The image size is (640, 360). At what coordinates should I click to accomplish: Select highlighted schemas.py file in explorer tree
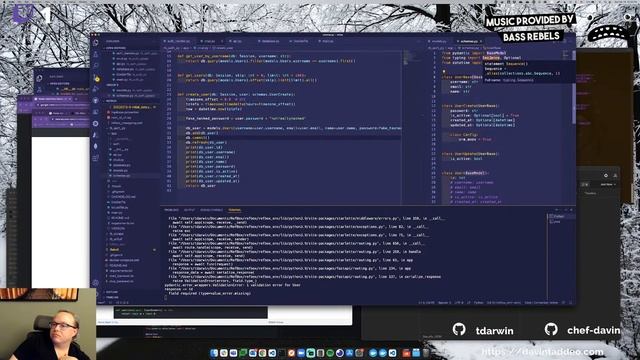(122, 176)
